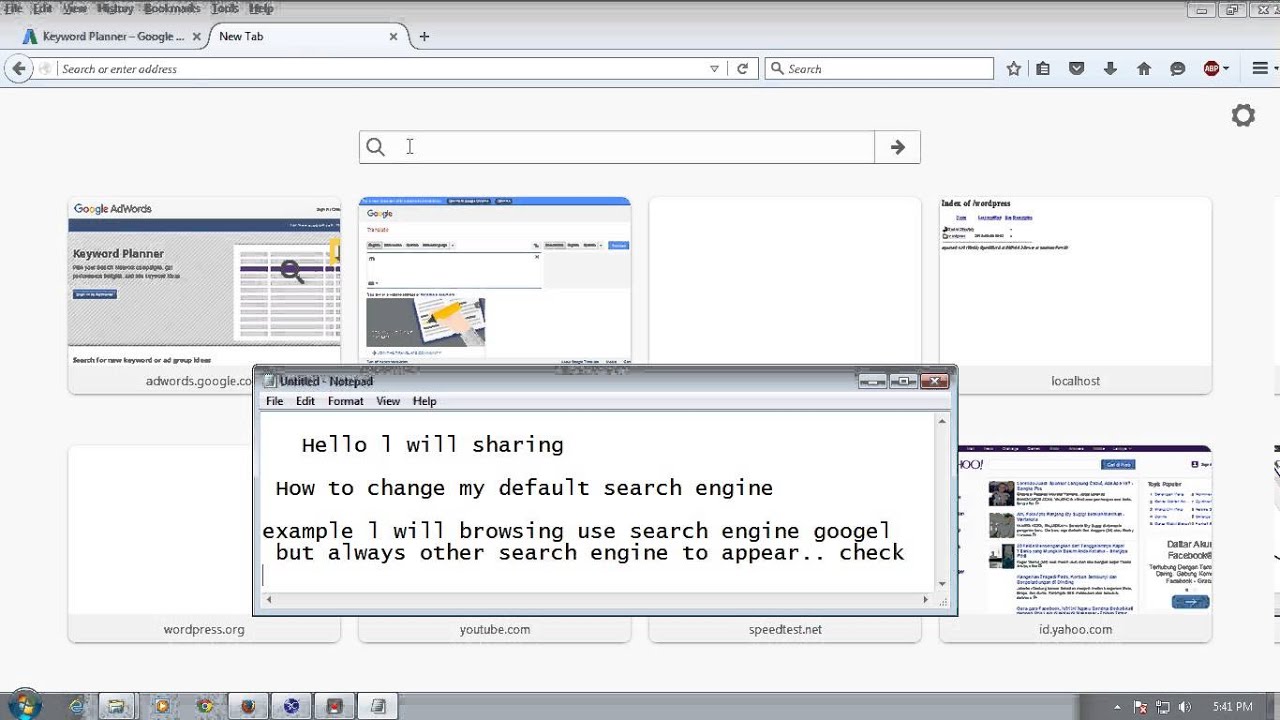This screenshot has width=1280, height=720.
Task: Open the Downloads arrow icon
Action: point(1110,69)
